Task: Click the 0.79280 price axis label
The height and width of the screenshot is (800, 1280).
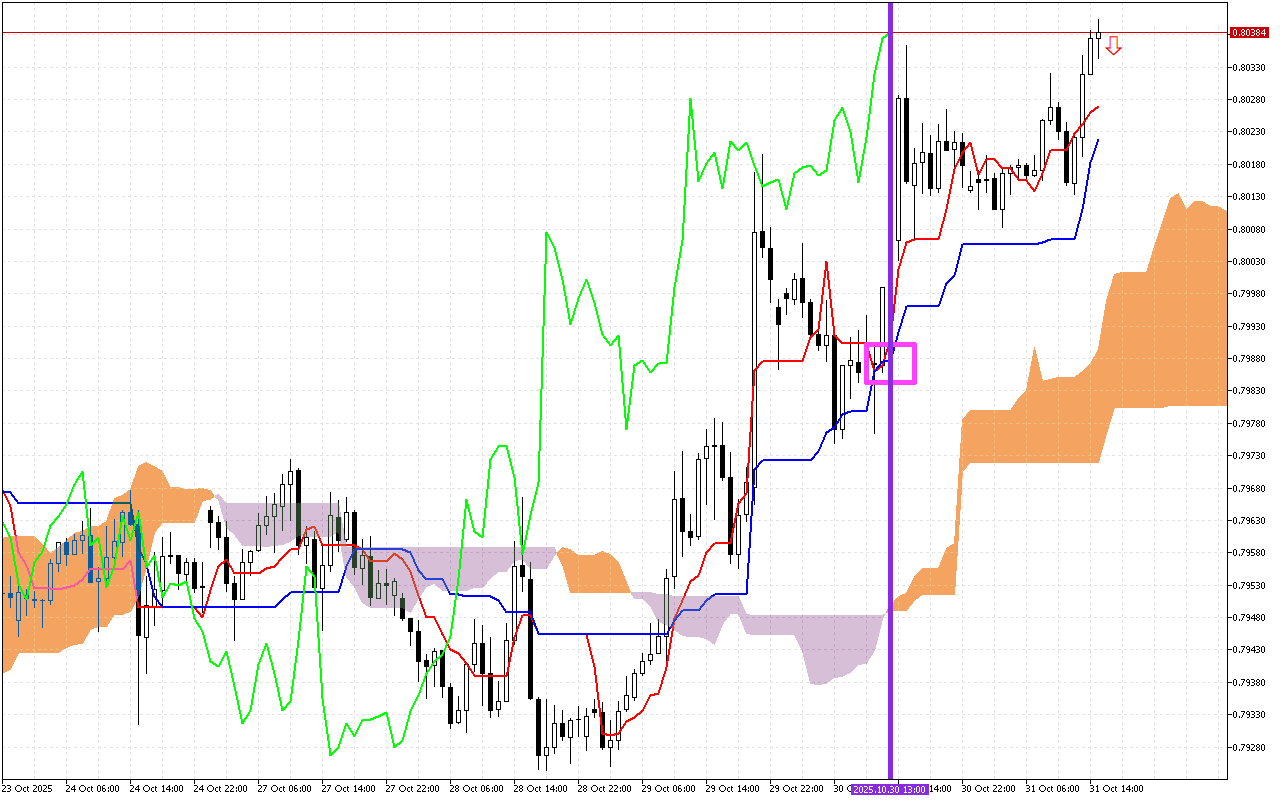Action: [x=1250, y=747]
